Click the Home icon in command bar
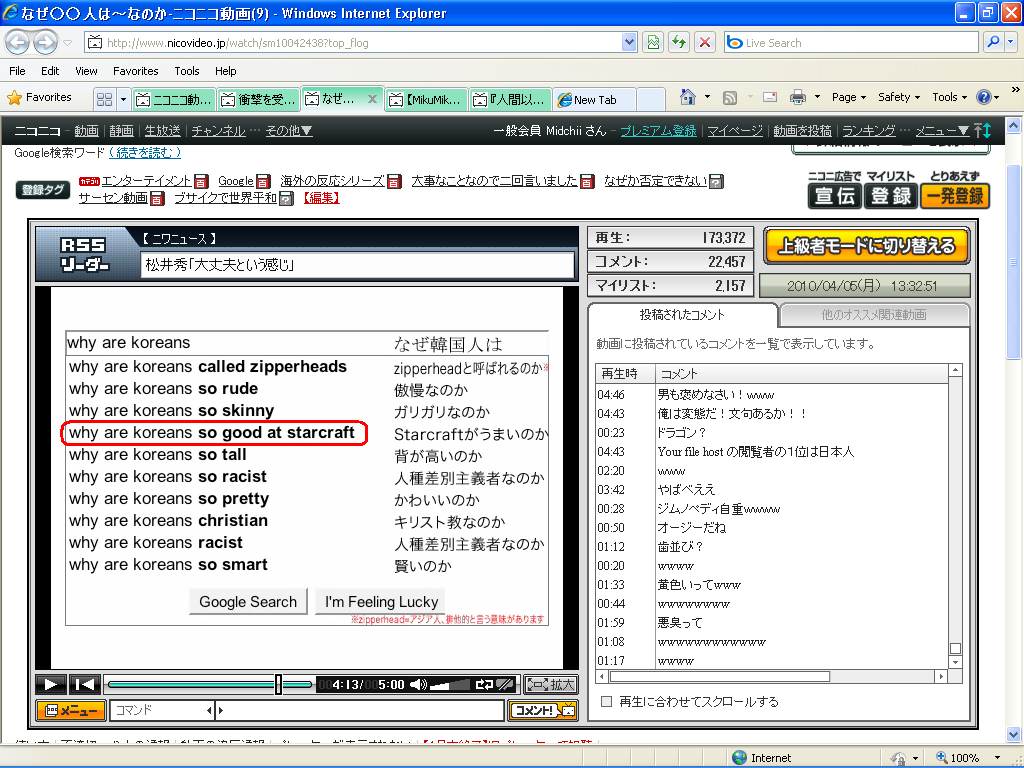 point(687,97)
